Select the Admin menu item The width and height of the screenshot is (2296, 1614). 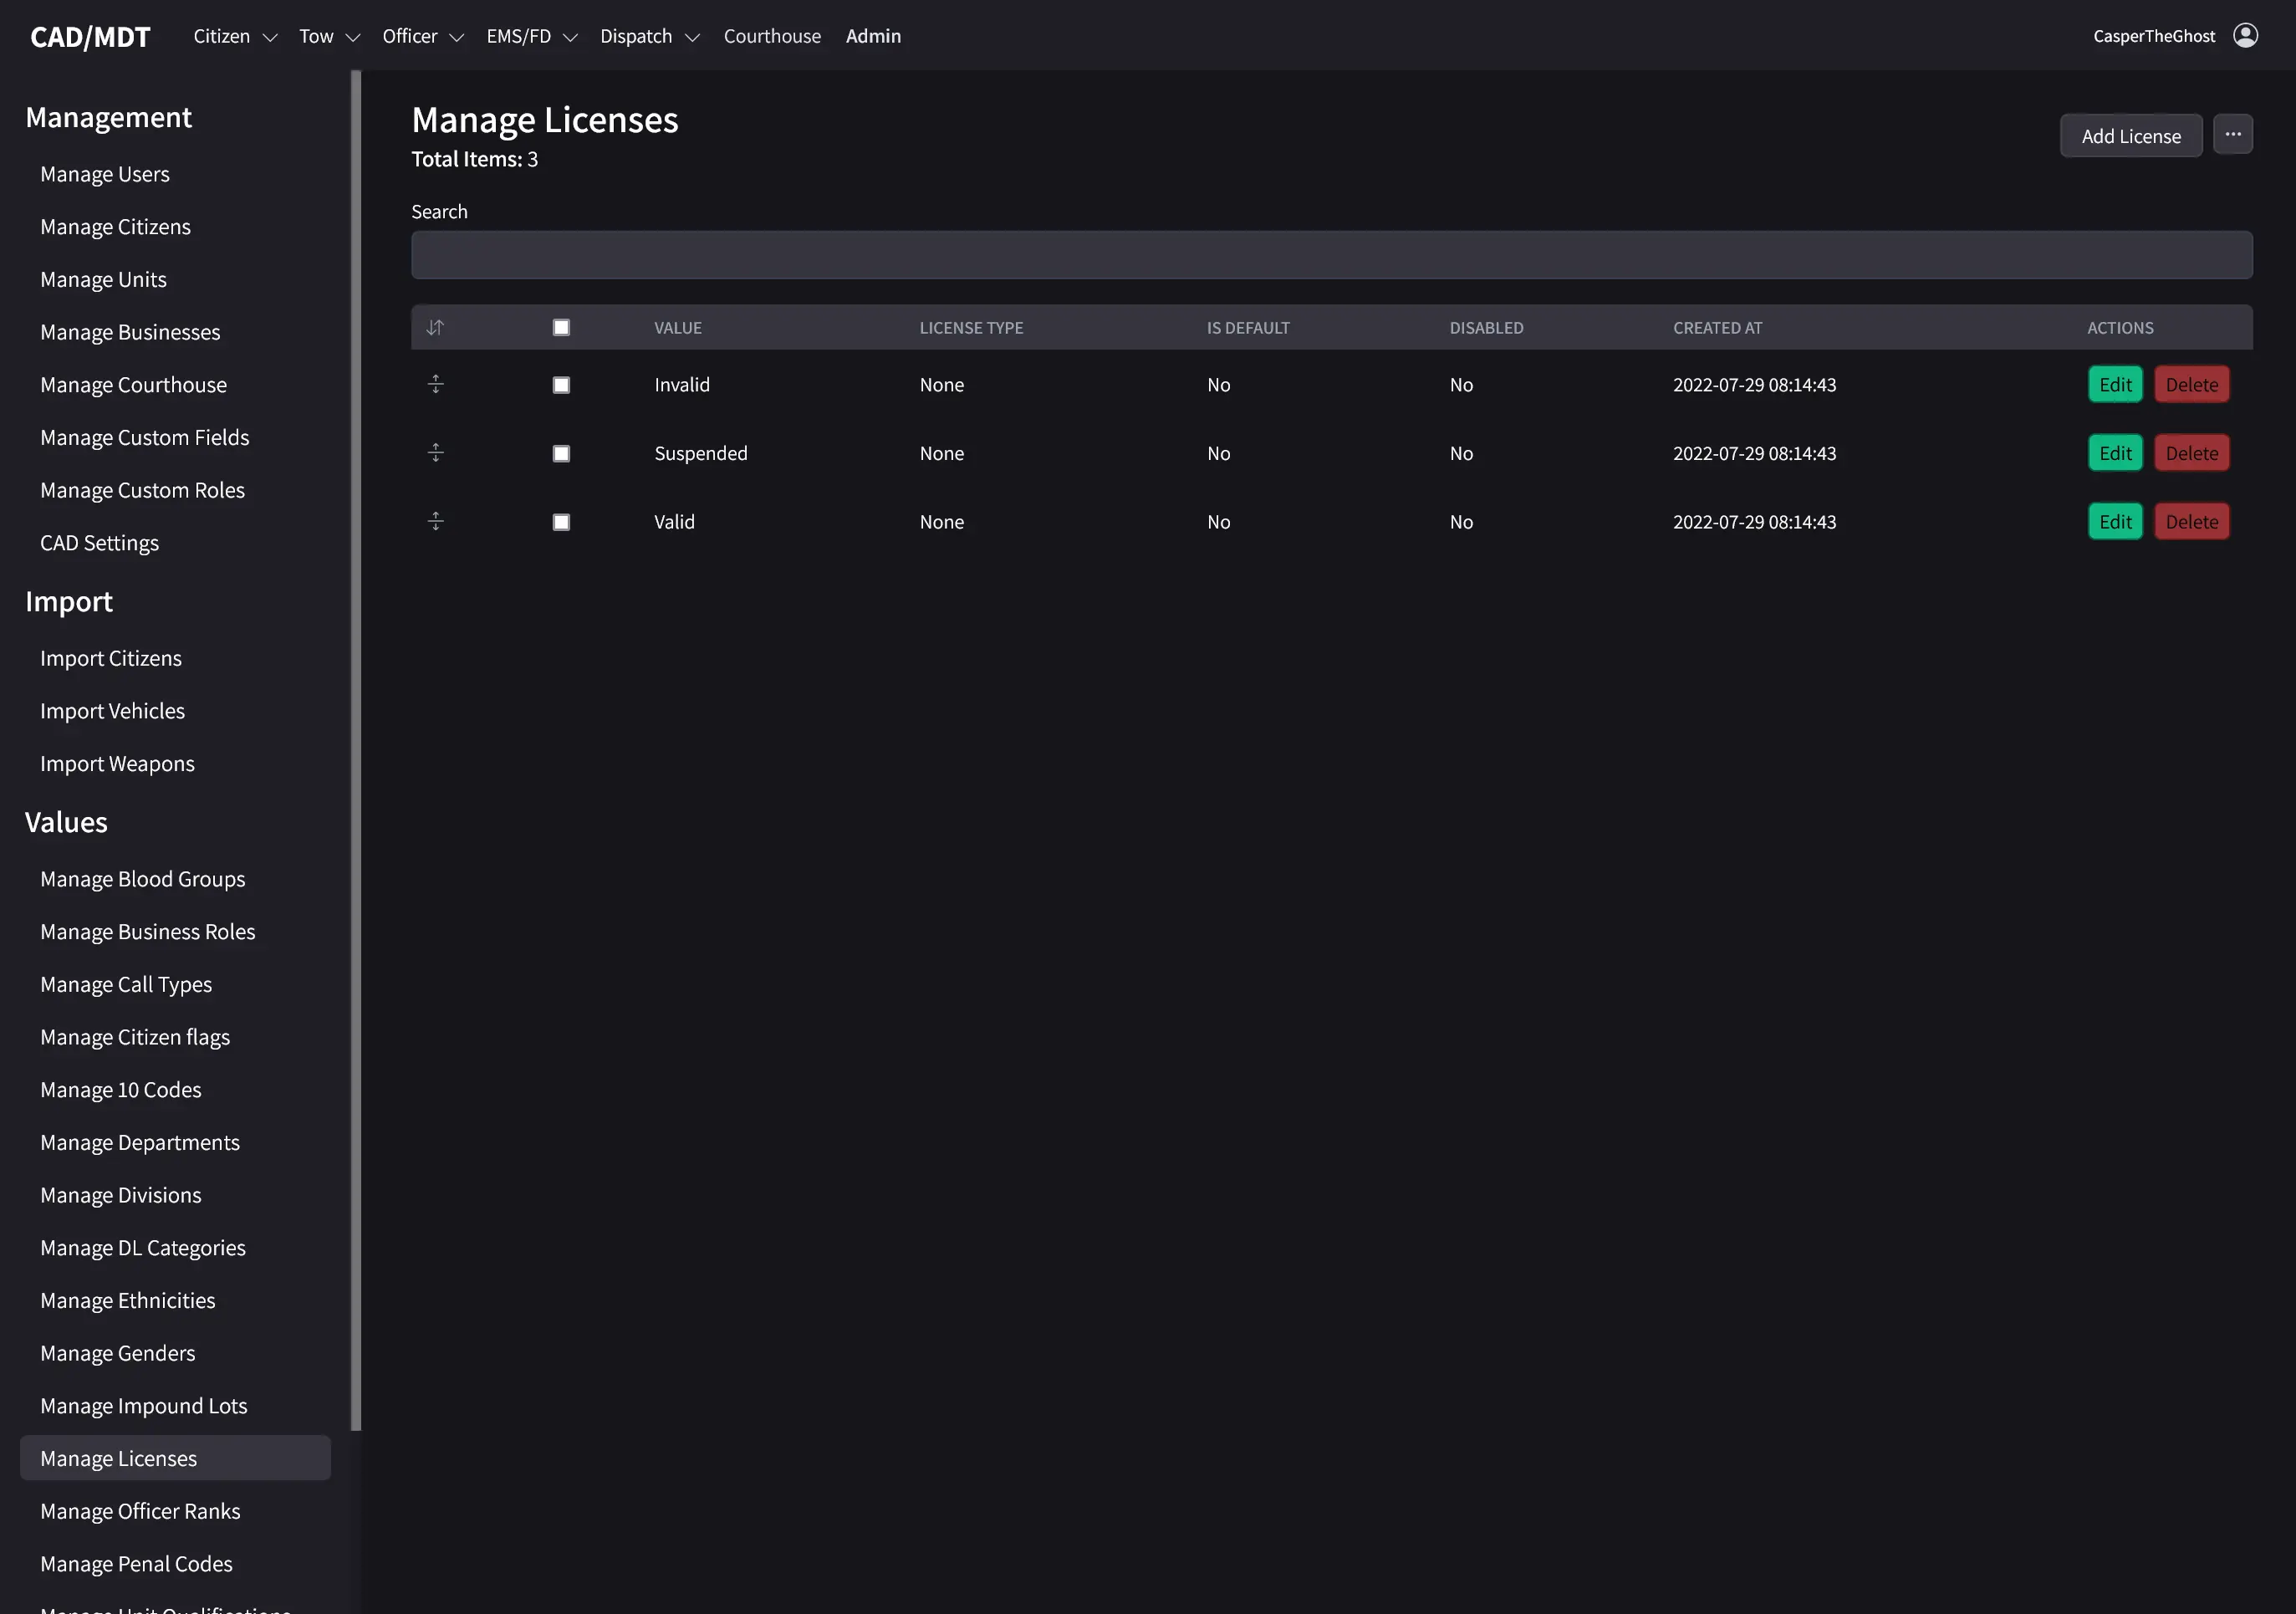click(x=873, y=36)
